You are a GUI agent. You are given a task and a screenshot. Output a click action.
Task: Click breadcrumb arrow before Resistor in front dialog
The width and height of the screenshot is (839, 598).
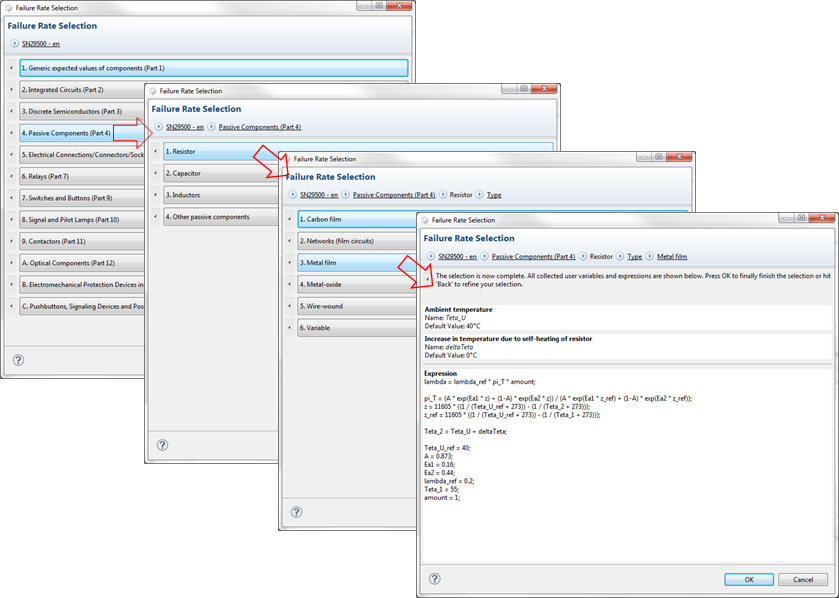tap(583, 256)
